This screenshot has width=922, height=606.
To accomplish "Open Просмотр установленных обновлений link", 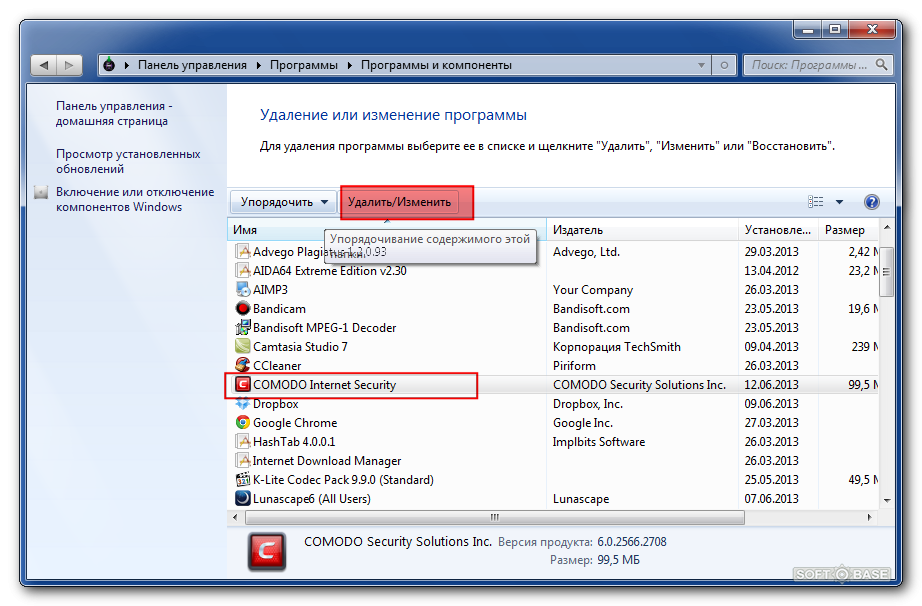I will coord(128,161).
